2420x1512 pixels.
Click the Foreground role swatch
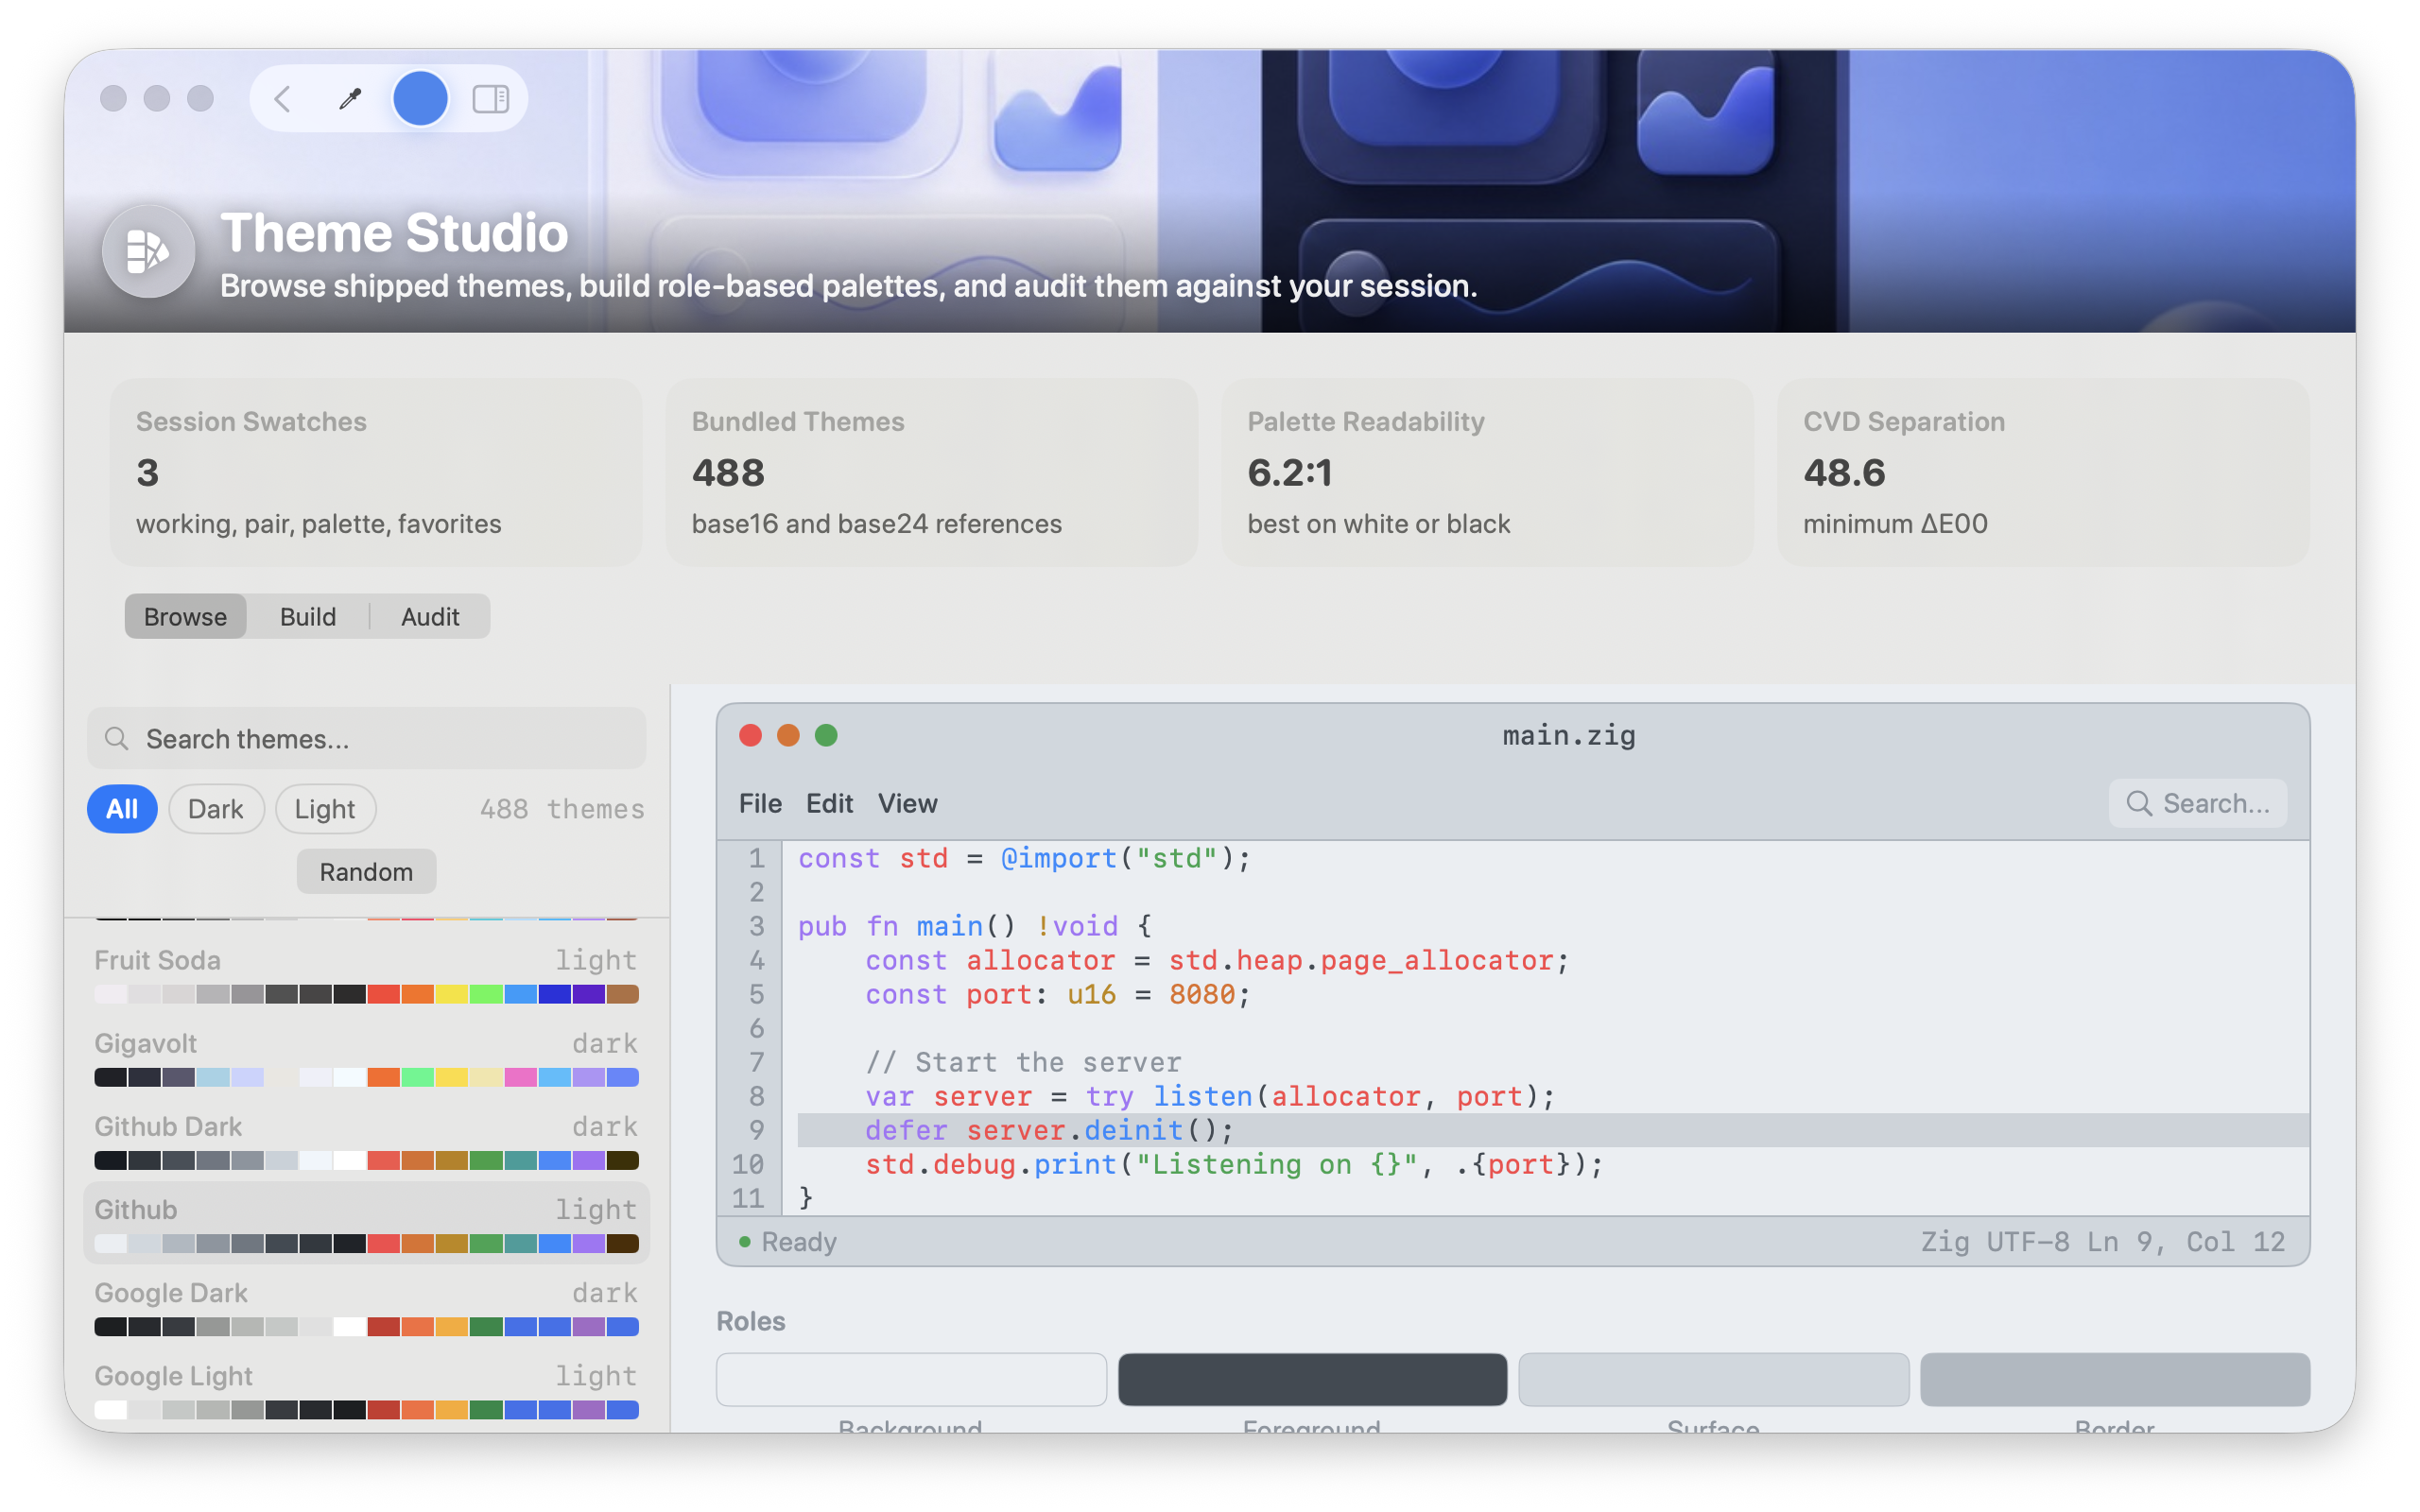[x=1312, y=1379]
